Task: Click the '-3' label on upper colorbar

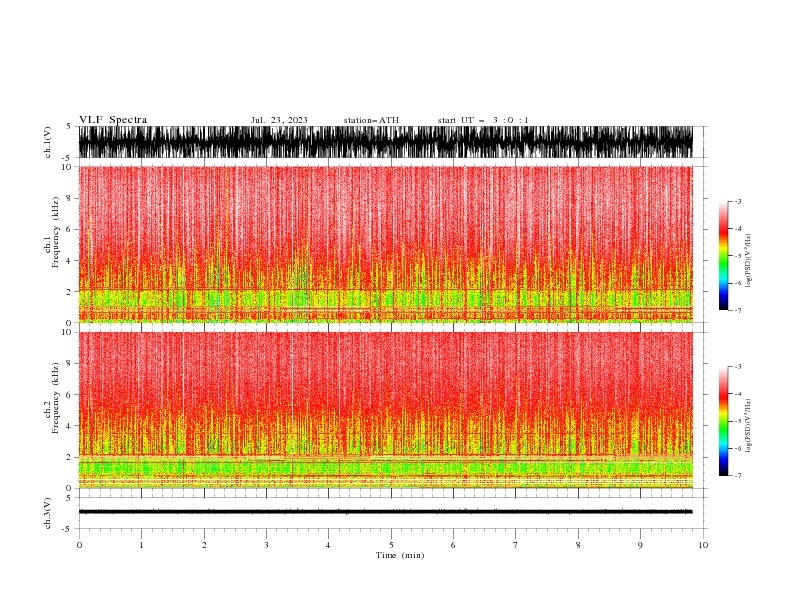Action: (x=737, y=201)
